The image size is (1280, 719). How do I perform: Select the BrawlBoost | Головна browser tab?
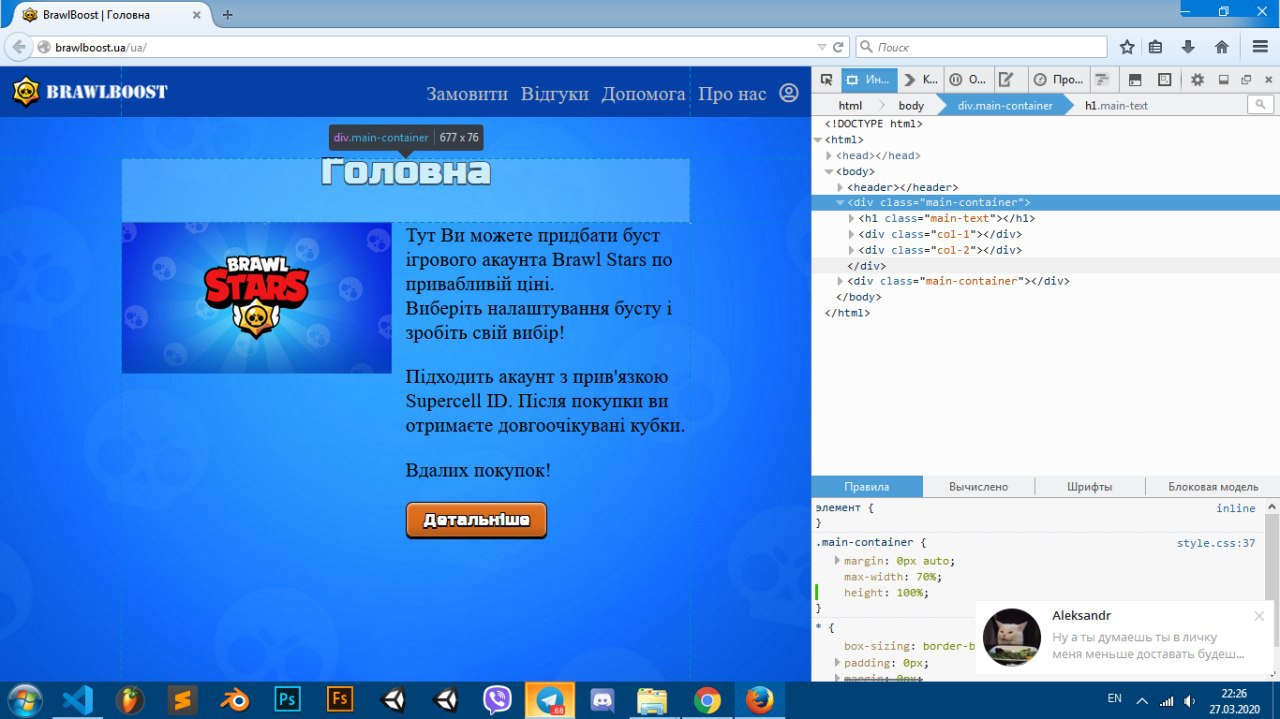[x=108, y=15]
